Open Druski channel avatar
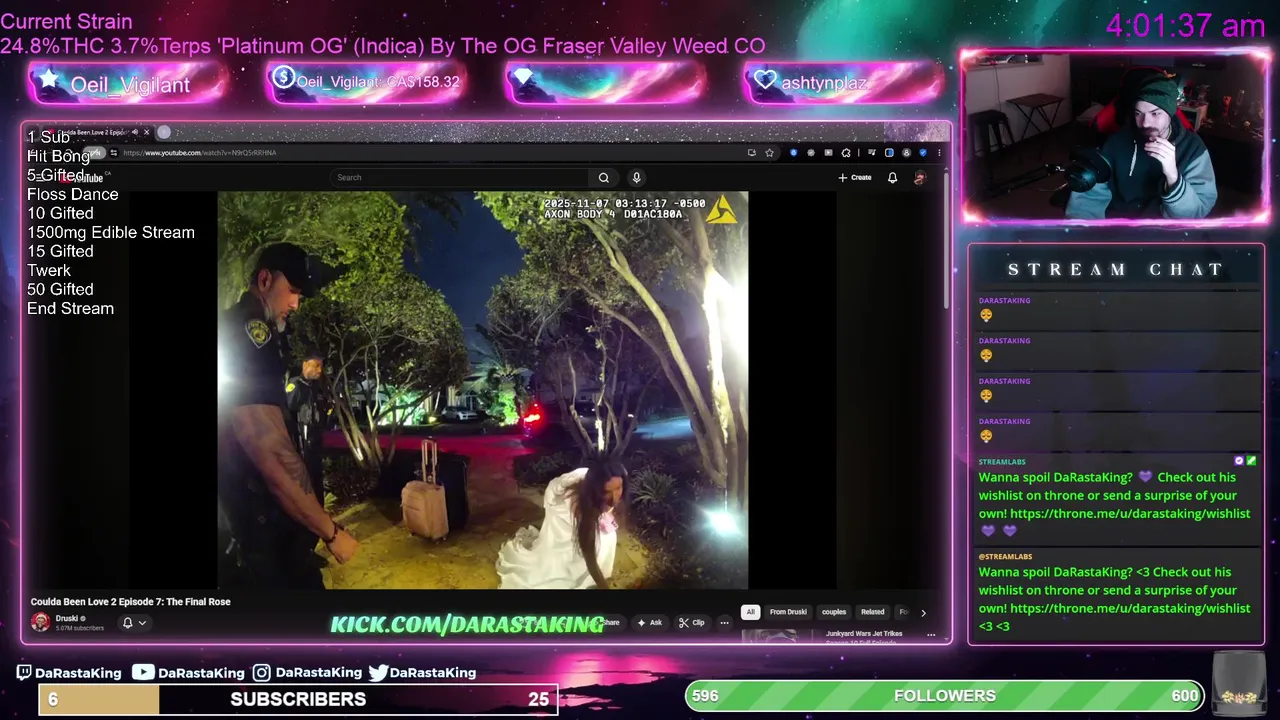Image resolution: width=1280 pixels, height=720 pixels. [40, 622]
